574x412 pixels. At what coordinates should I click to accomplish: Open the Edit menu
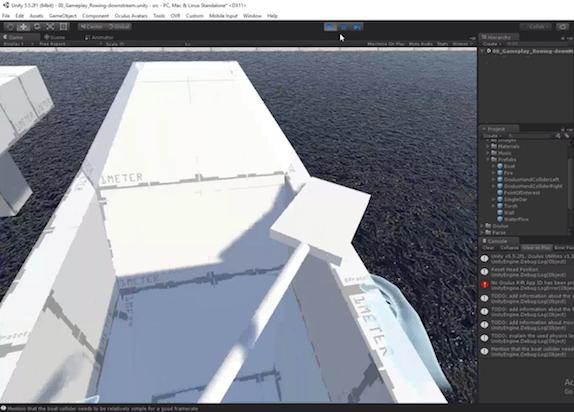tap(19, 16)
